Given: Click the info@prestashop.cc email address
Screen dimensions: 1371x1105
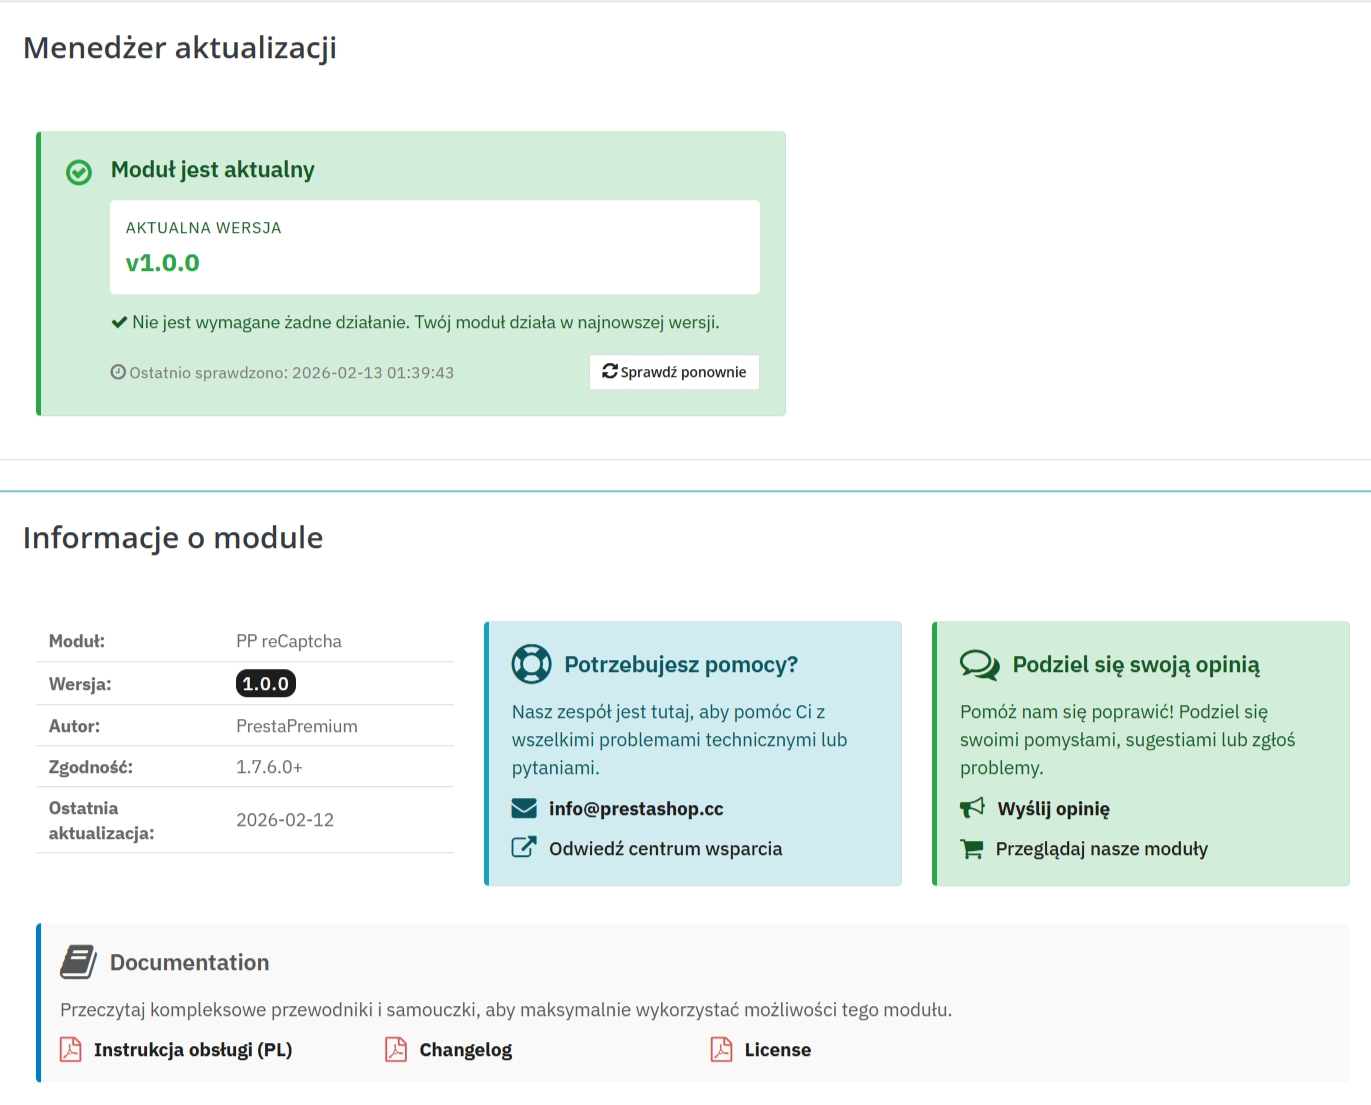Looking at the screenshot, I should point(636,808).
